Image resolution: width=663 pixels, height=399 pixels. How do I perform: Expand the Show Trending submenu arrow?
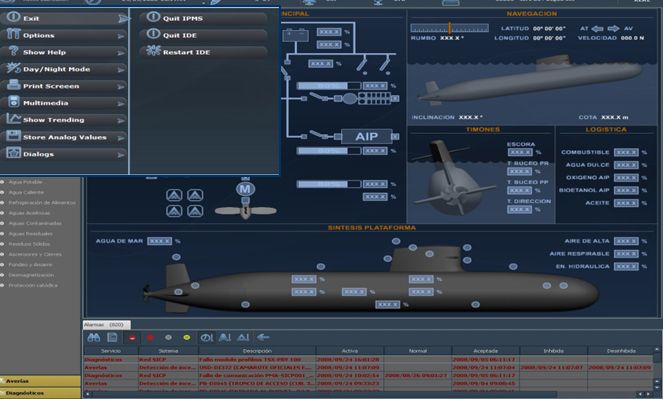click(x=121, y=120)
